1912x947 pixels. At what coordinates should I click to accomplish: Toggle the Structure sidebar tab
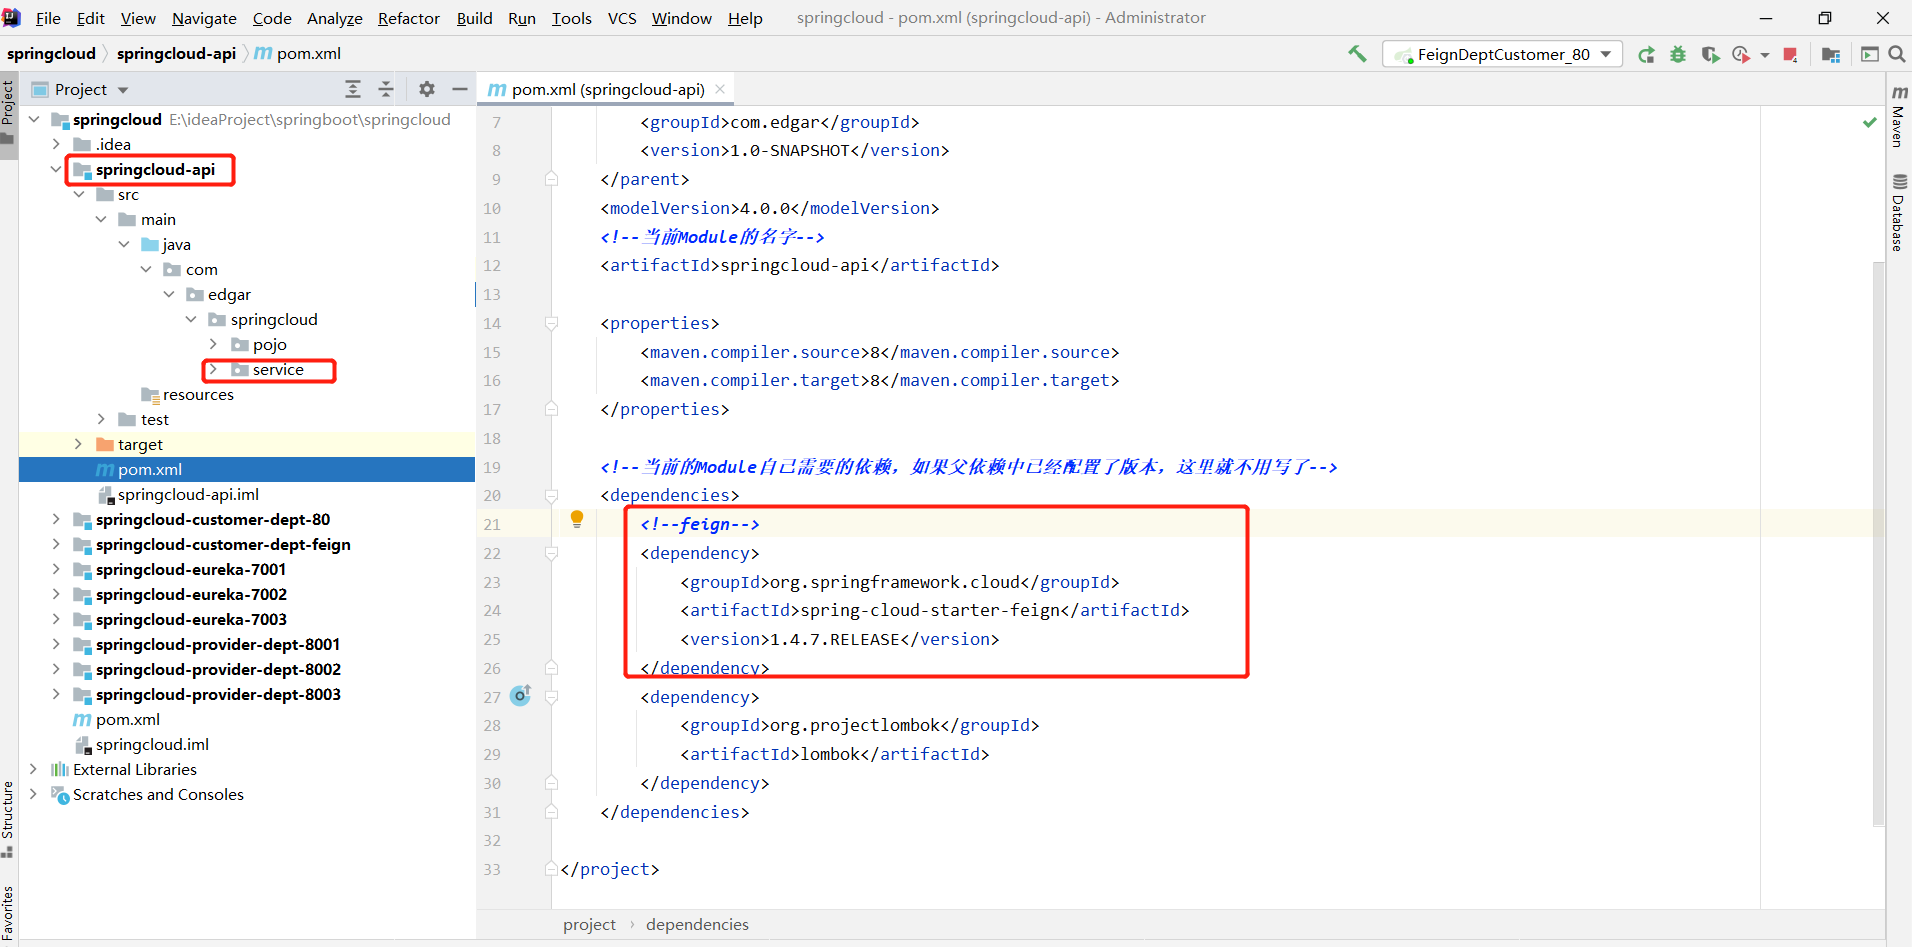pyautogui.click(x=8, y=818)
